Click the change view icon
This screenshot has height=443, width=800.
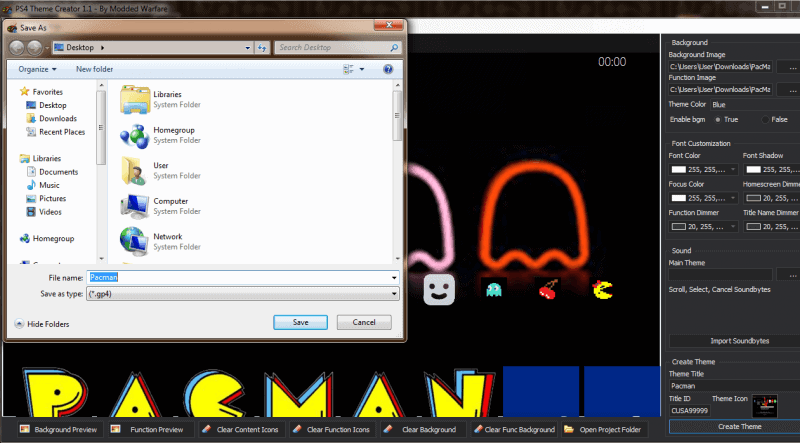(x=348, y=69)
